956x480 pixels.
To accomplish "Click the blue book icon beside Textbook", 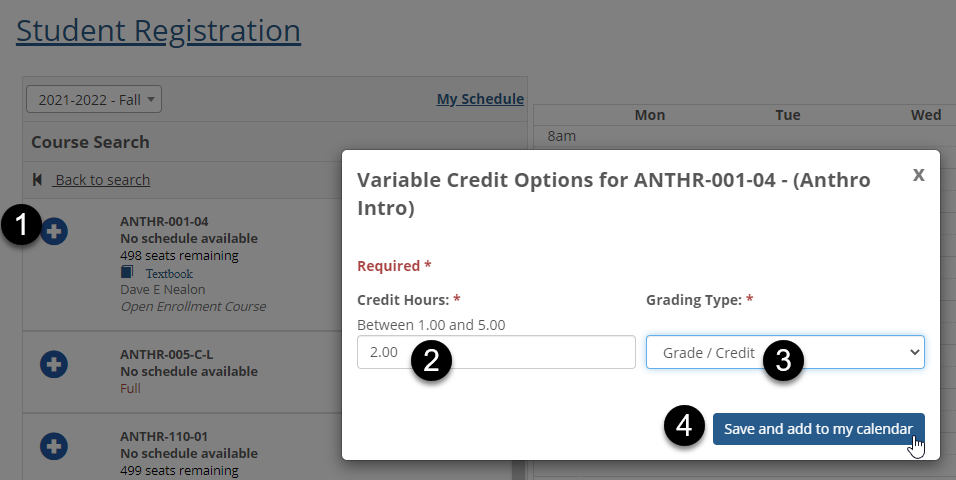I will click(x=127, y=272).
